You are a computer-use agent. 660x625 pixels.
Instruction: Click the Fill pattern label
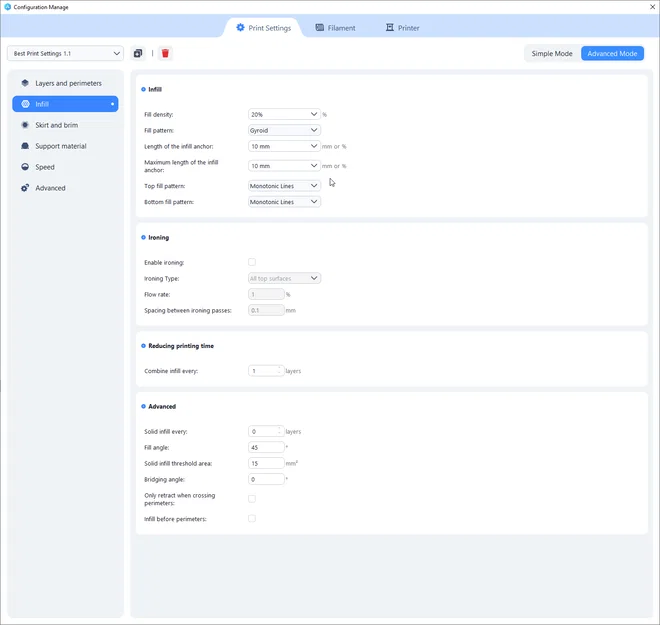[159, 130]
